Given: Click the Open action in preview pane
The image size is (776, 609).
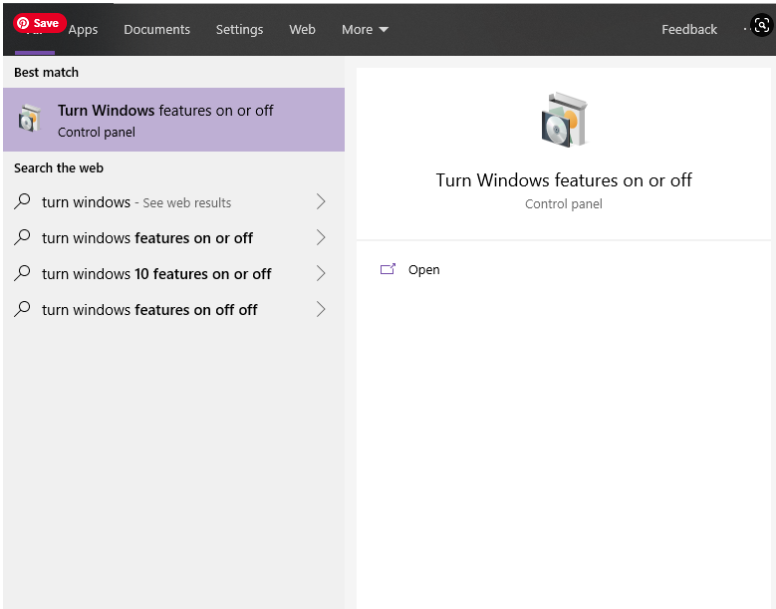Looking at the screenshot, I should click(x=410, y=270).
